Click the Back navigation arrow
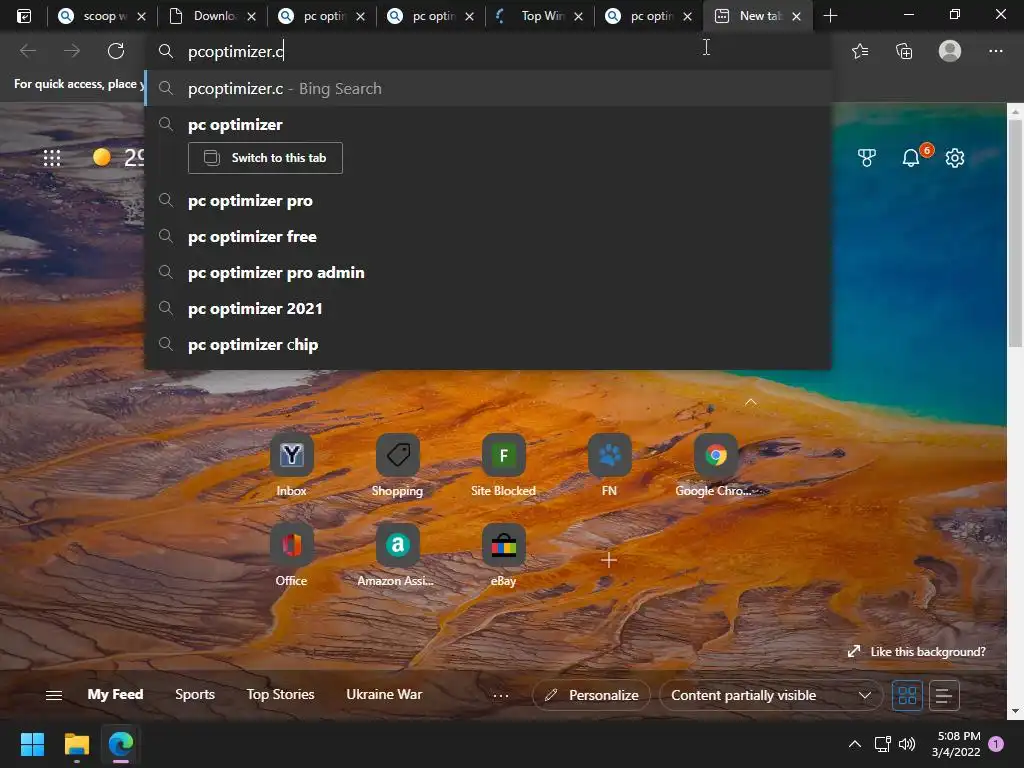Image resolution: width=1024 pixels, height=768 pixels. [x=27, y=51]
